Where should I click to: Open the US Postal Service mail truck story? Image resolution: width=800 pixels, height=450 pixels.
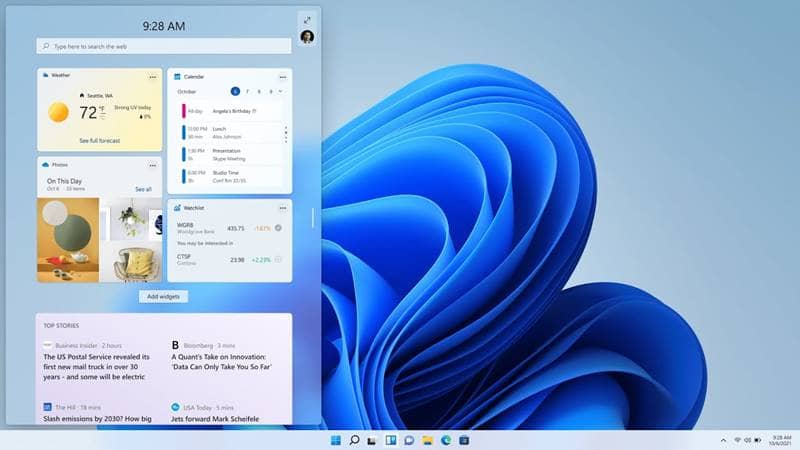pyautogui.click(x=97, y=367)
